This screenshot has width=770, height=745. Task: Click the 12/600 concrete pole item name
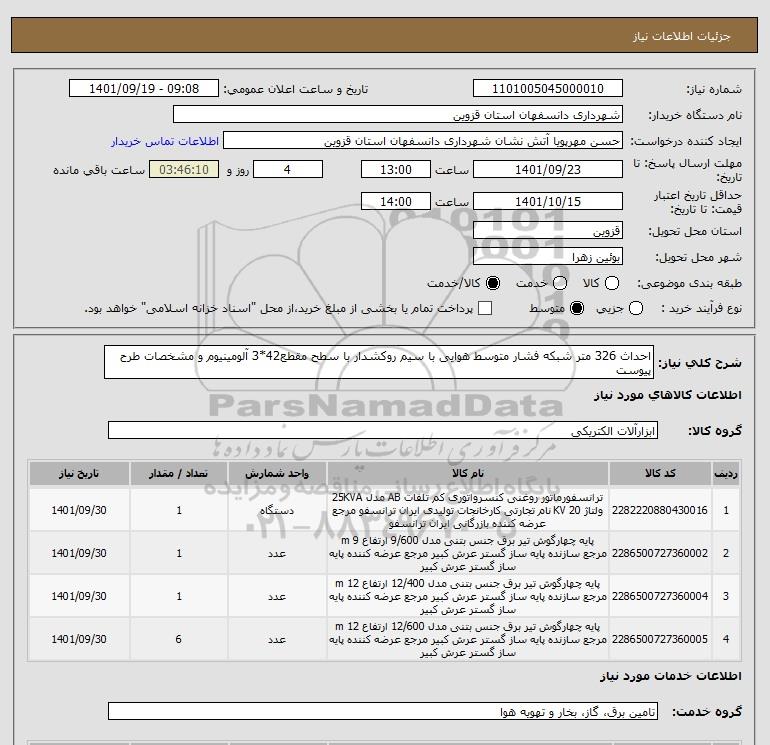[x=468, y=639]
